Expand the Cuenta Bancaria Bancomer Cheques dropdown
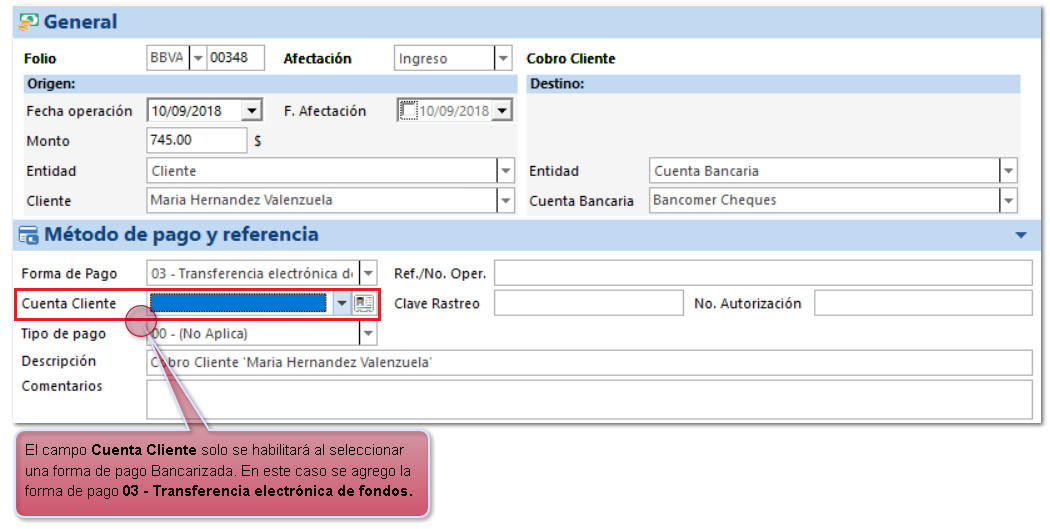This screenshot has height=529, width=1050. pyautogui.click(x=1008, y=200)
